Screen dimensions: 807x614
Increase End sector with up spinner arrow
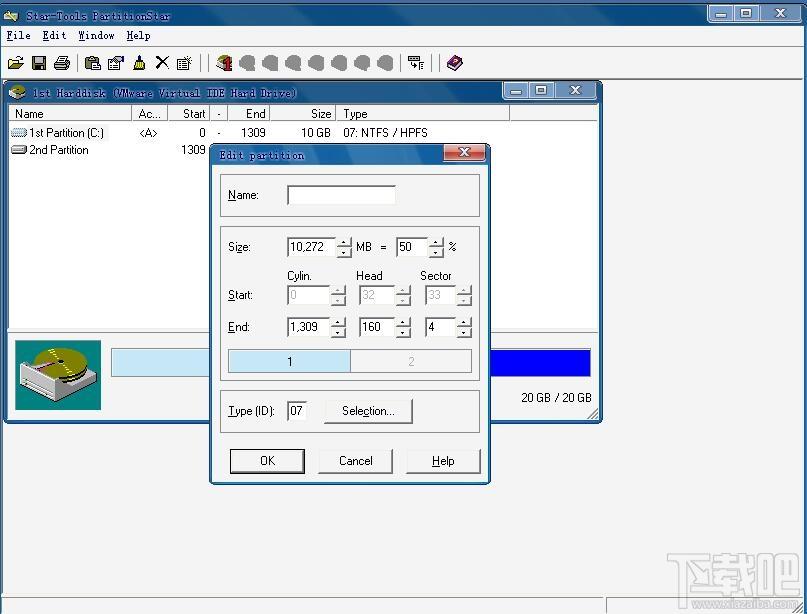pyautogui.click(x=464, y=322)
